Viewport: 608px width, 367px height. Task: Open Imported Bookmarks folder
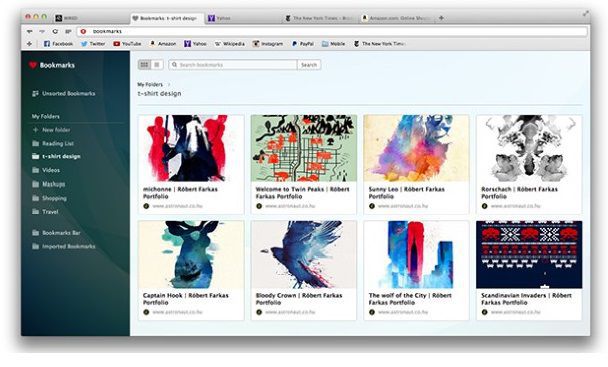coord(64,246)
